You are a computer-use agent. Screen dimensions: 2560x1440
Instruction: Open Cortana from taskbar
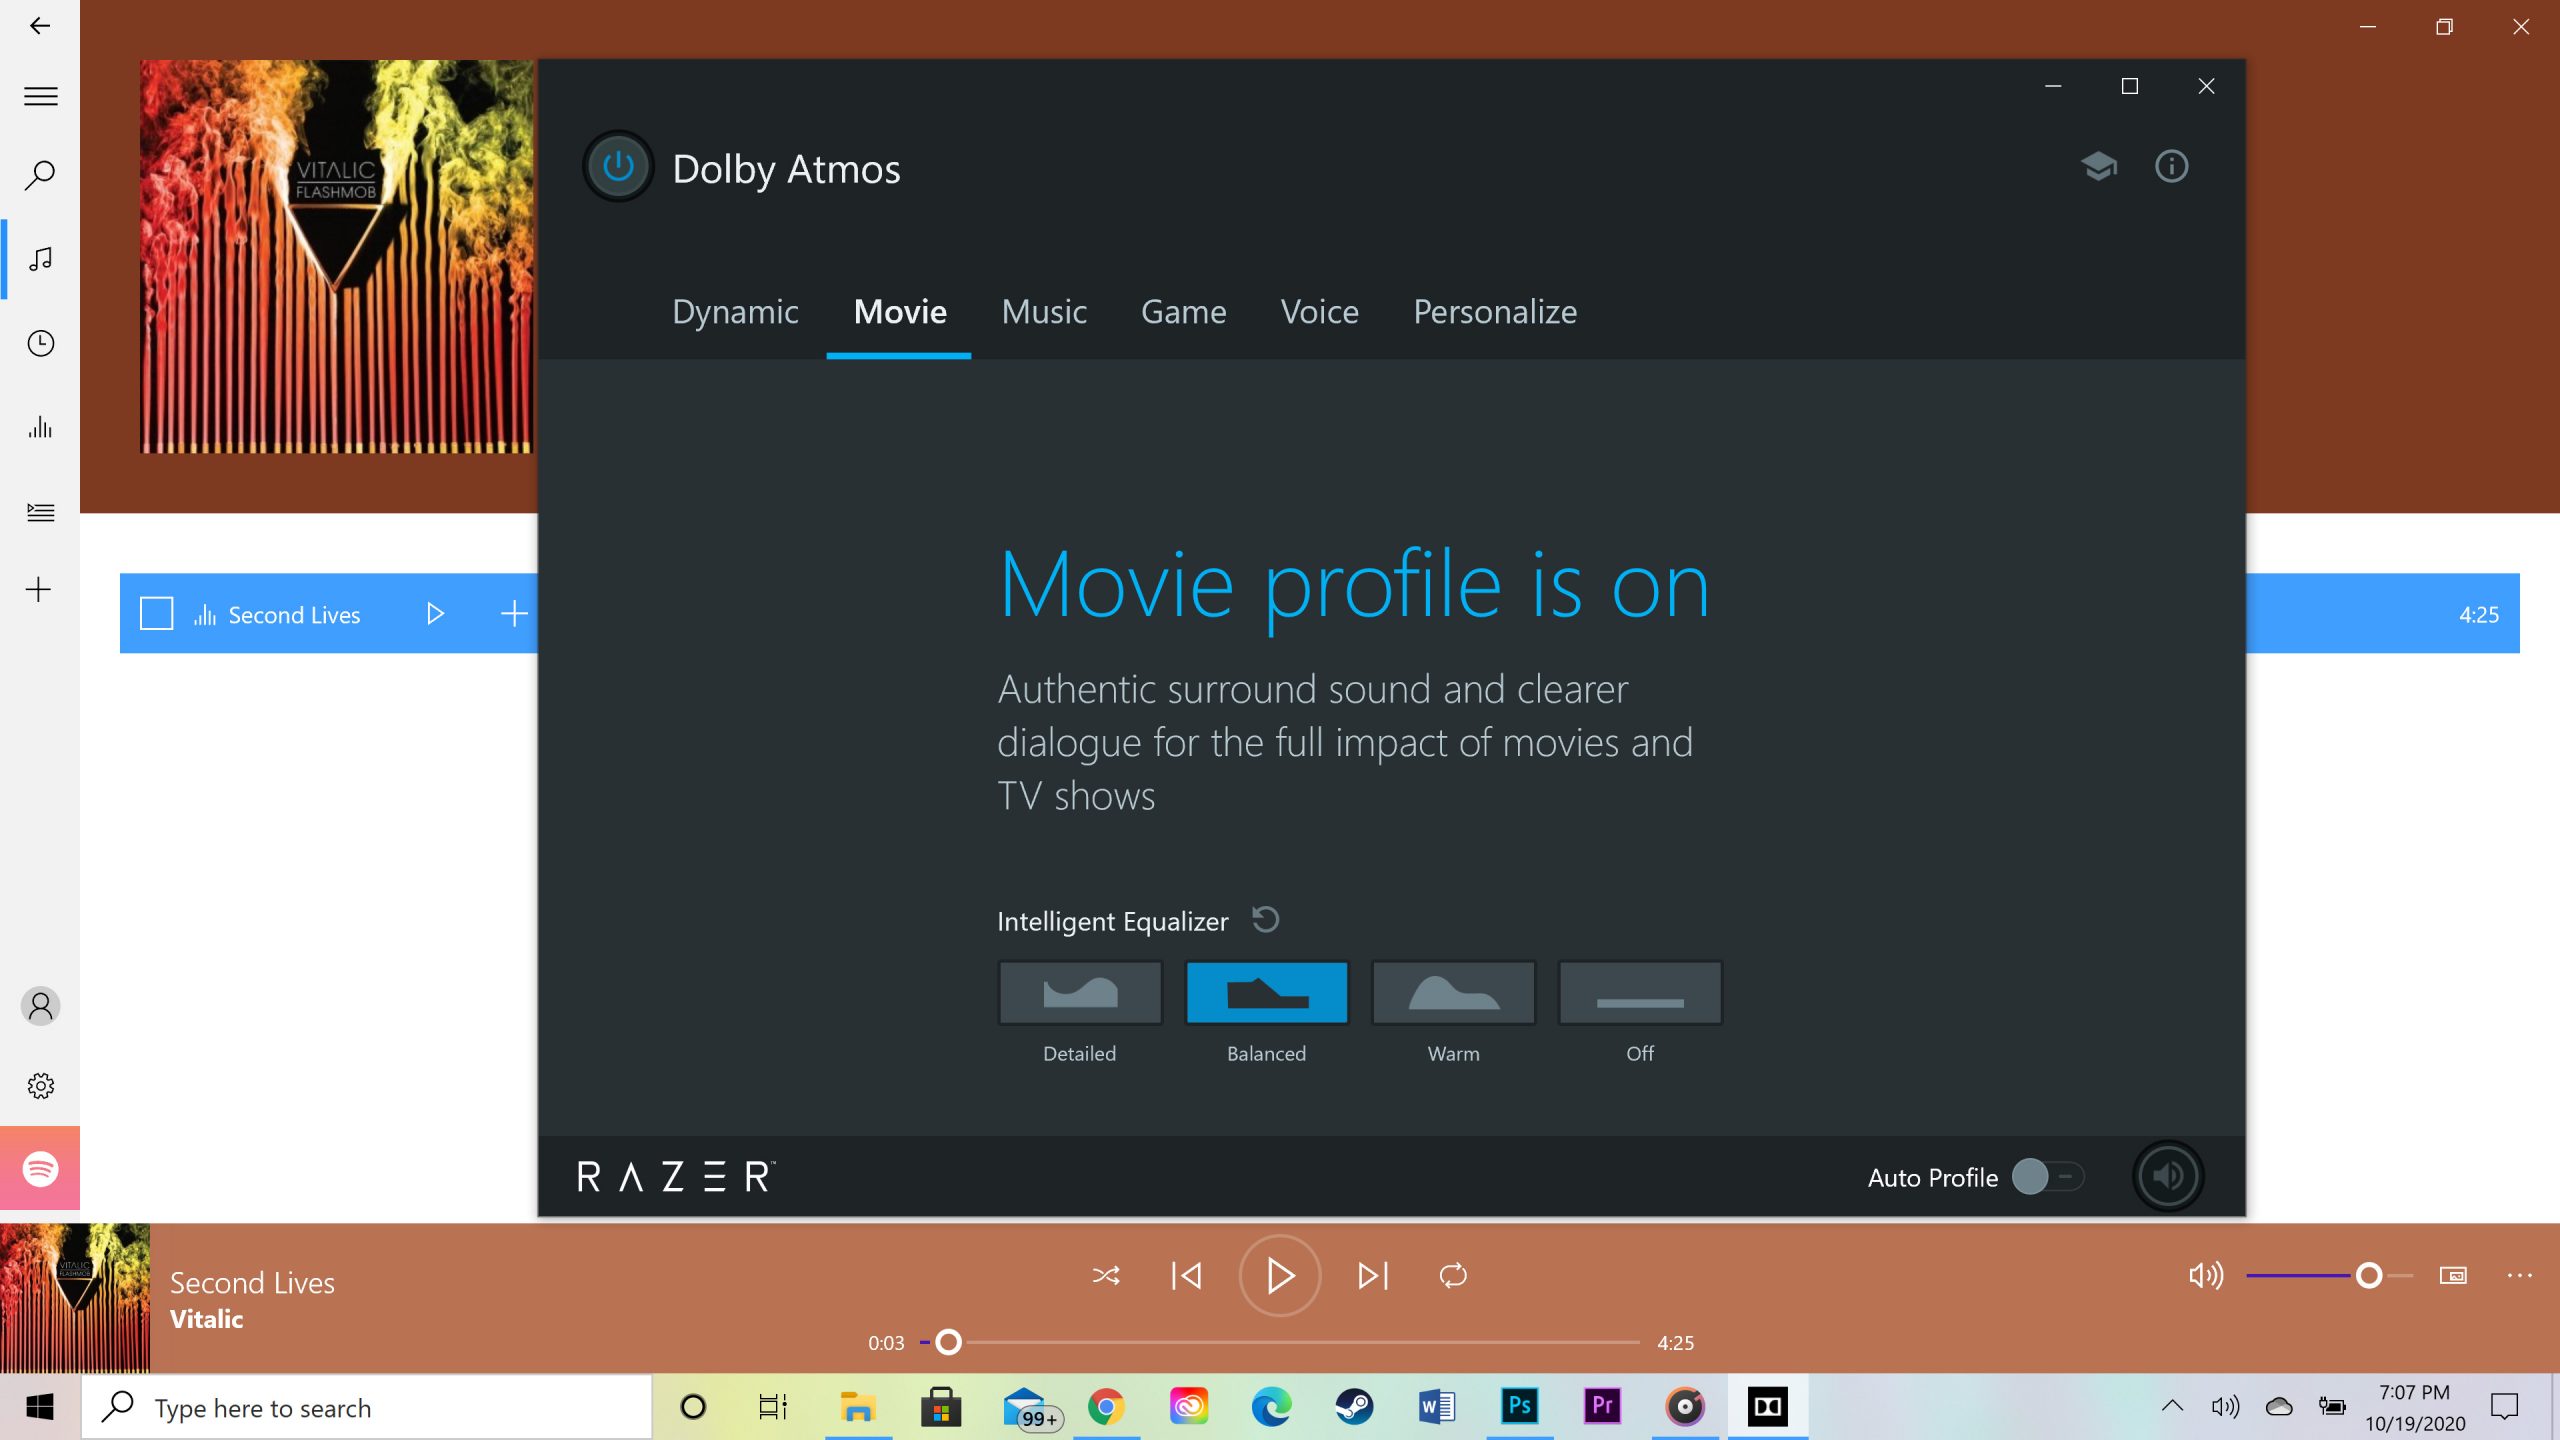click(x=693, y=1407)
